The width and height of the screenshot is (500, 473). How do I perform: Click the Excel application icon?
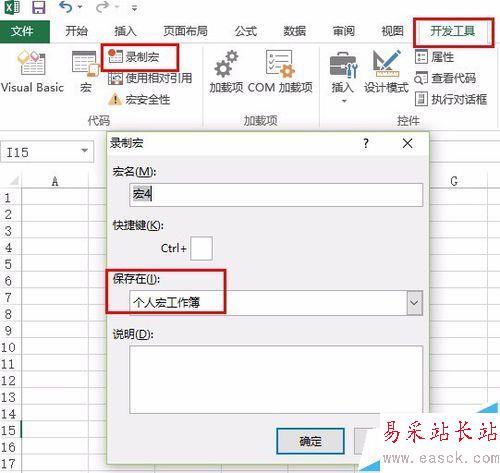click(x=12, y=7)
